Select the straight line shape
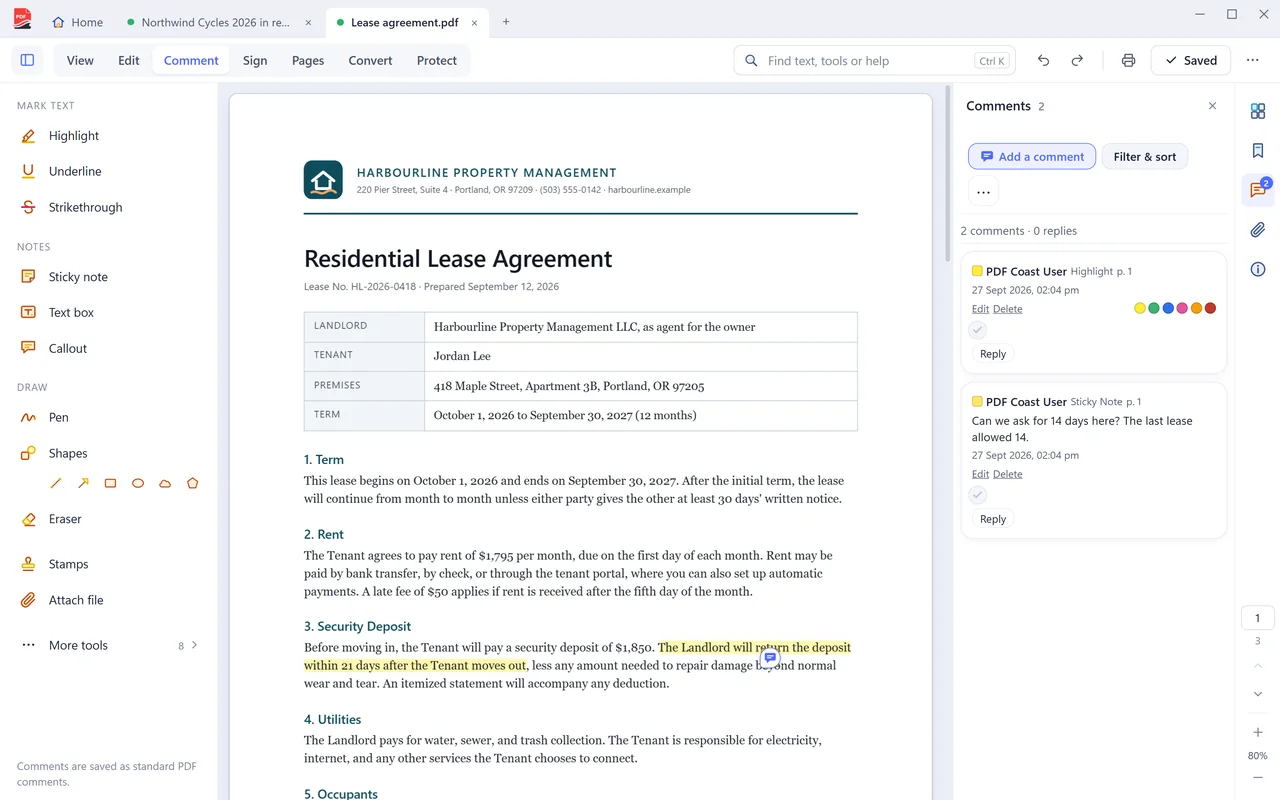The width and height of the screenshot is (1280, 800). pos(56,483)
